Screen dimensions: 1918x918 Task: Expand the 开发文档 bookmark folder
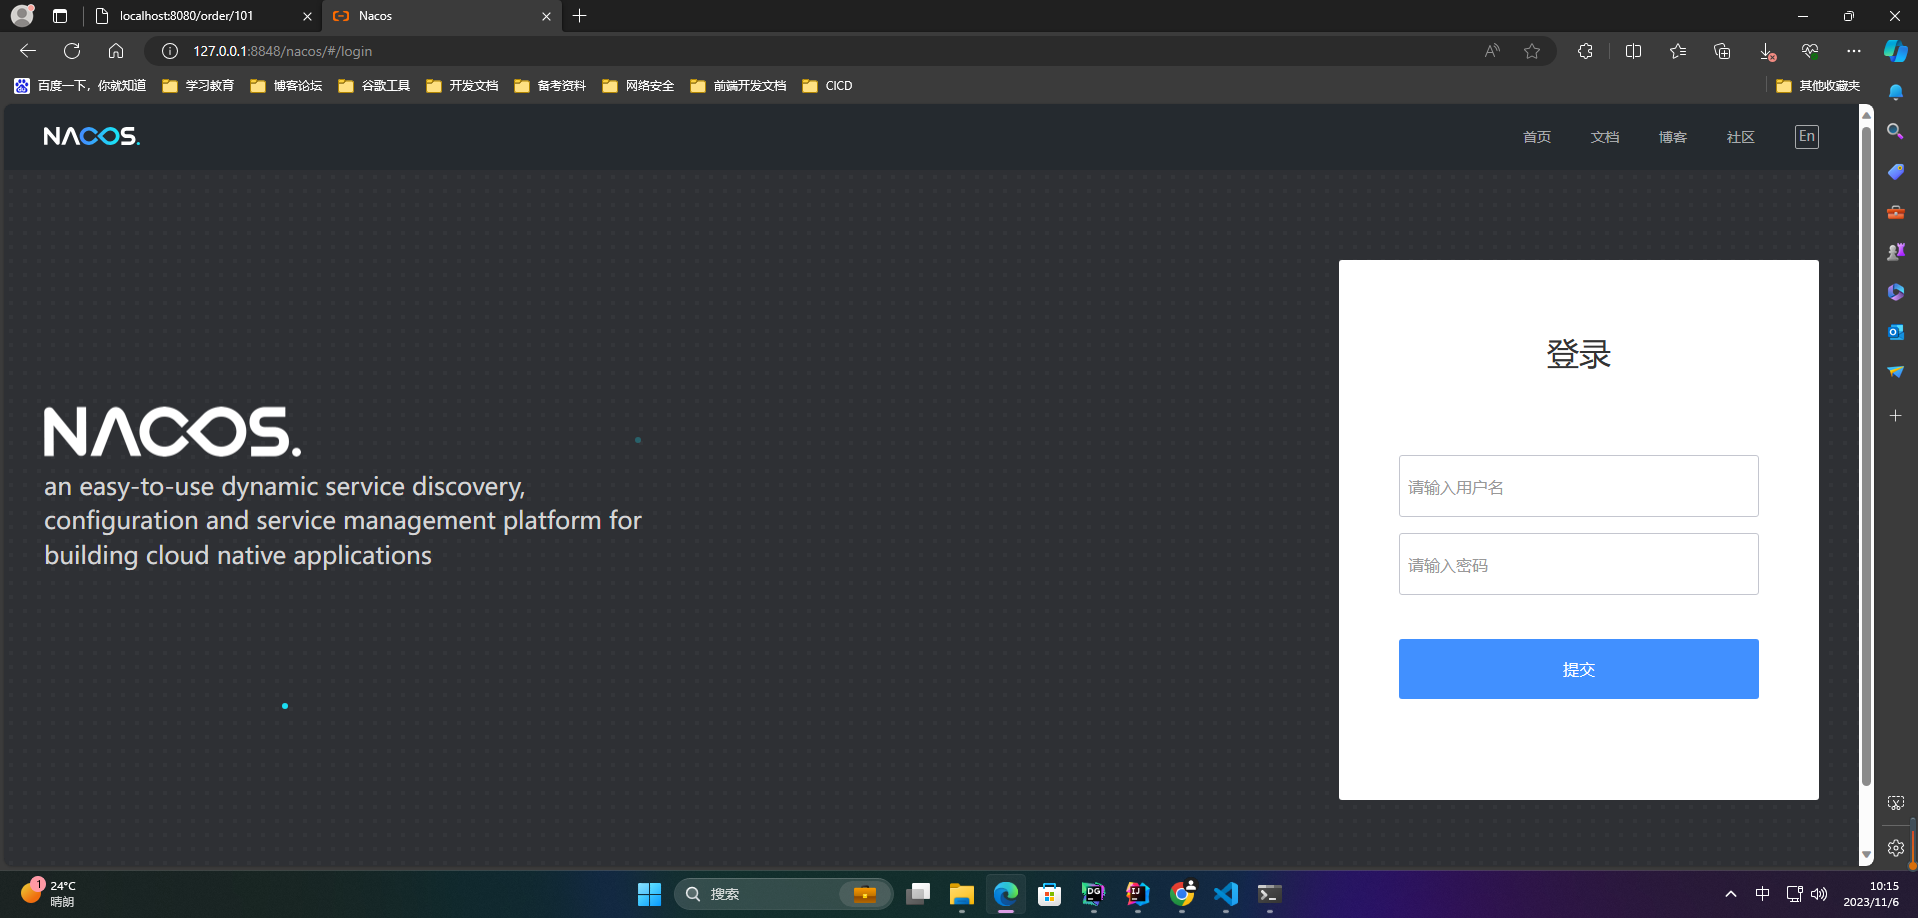[462, 86]
